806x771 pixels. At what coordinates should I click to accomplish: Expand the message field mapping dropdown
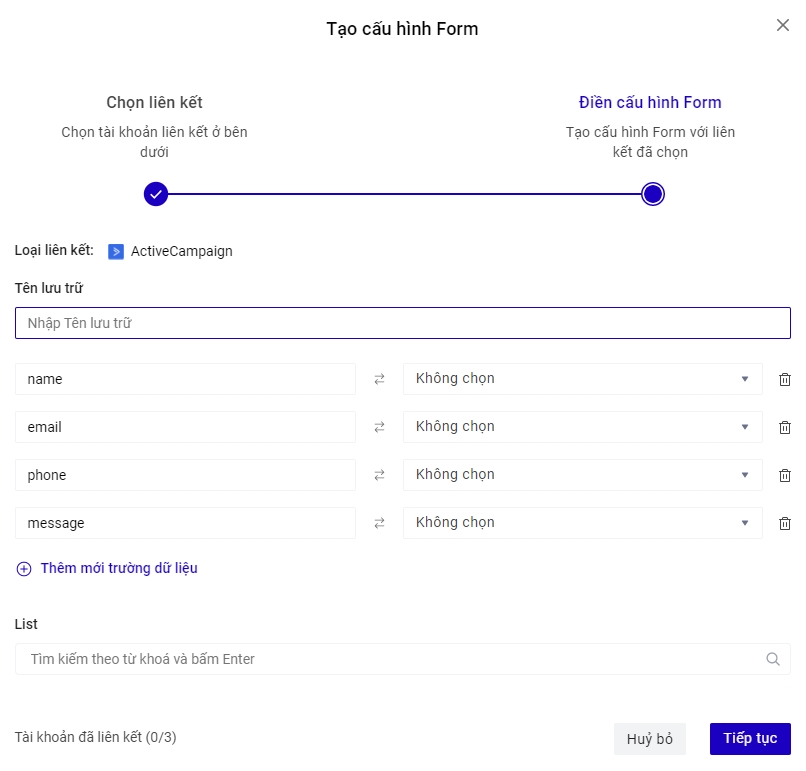pyautogui.click(x=582, y=523)
